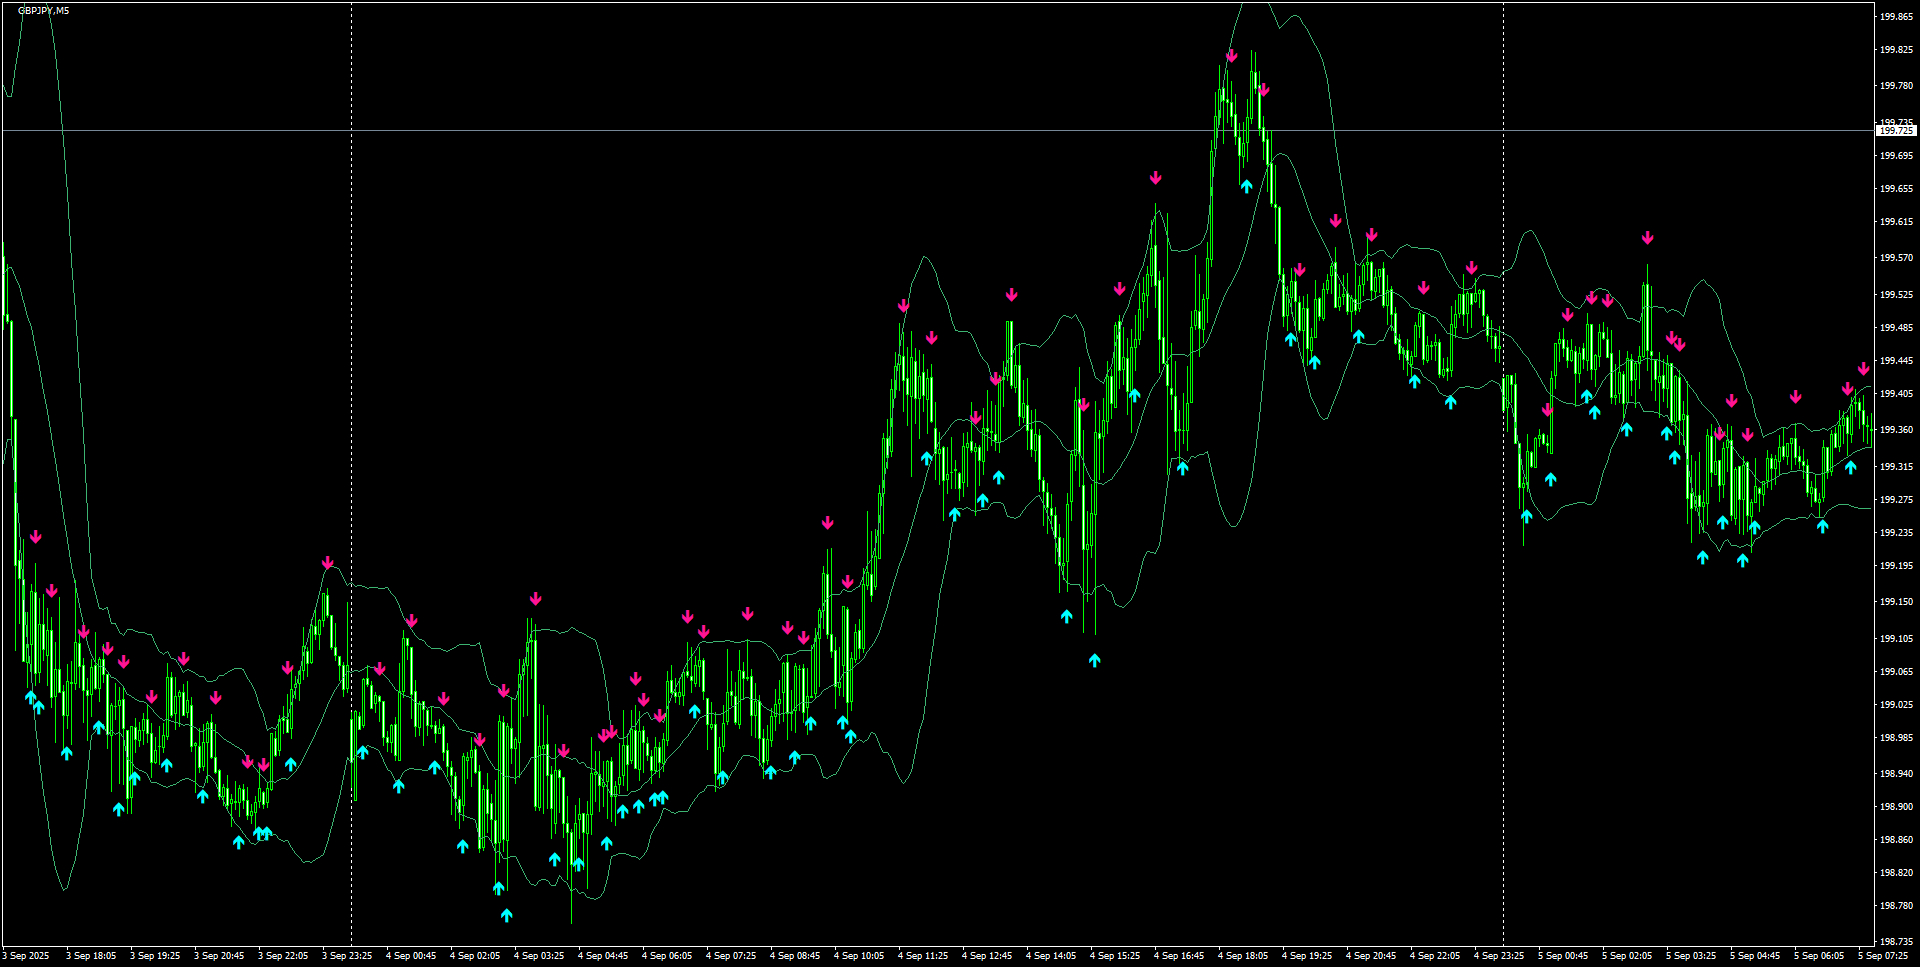Select the cyan up arrow beside the 4 Sep 14:05 label

point(1065,617)
